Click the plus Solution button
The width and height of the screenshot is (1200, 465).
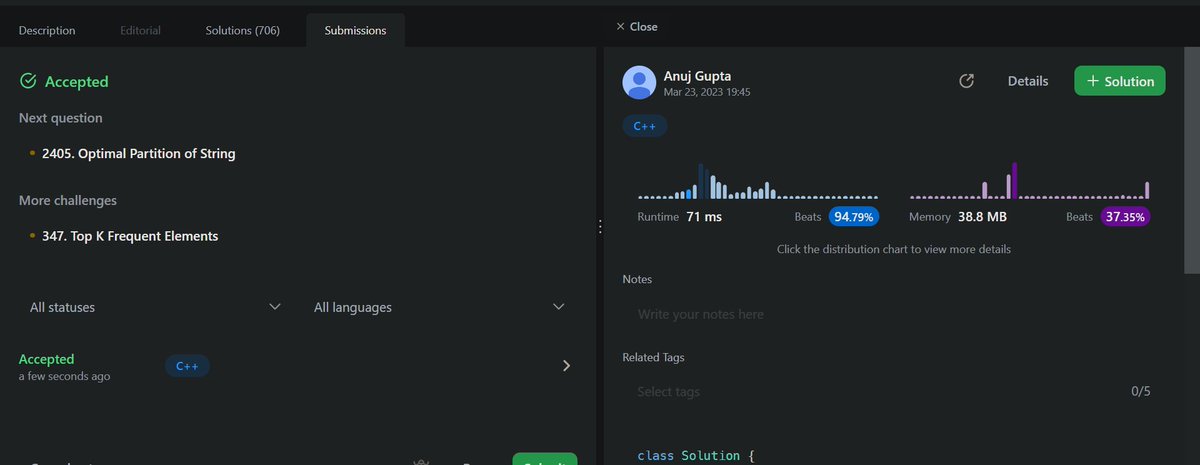(x=1120, y=81)
